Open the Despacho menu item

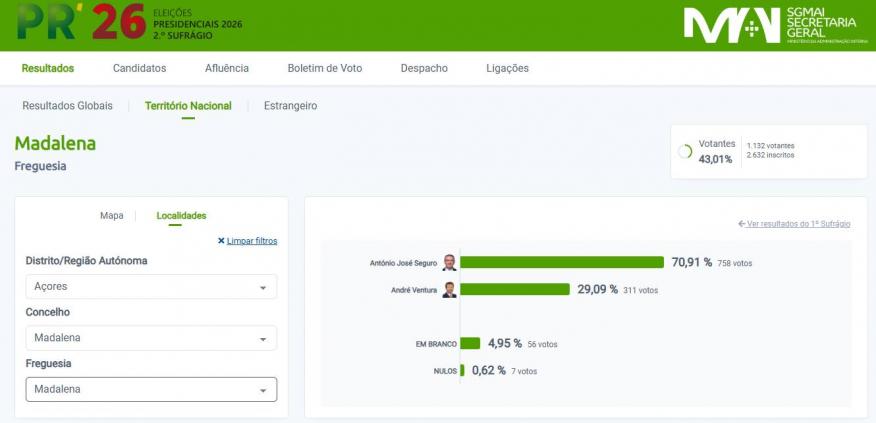point(424,68)
